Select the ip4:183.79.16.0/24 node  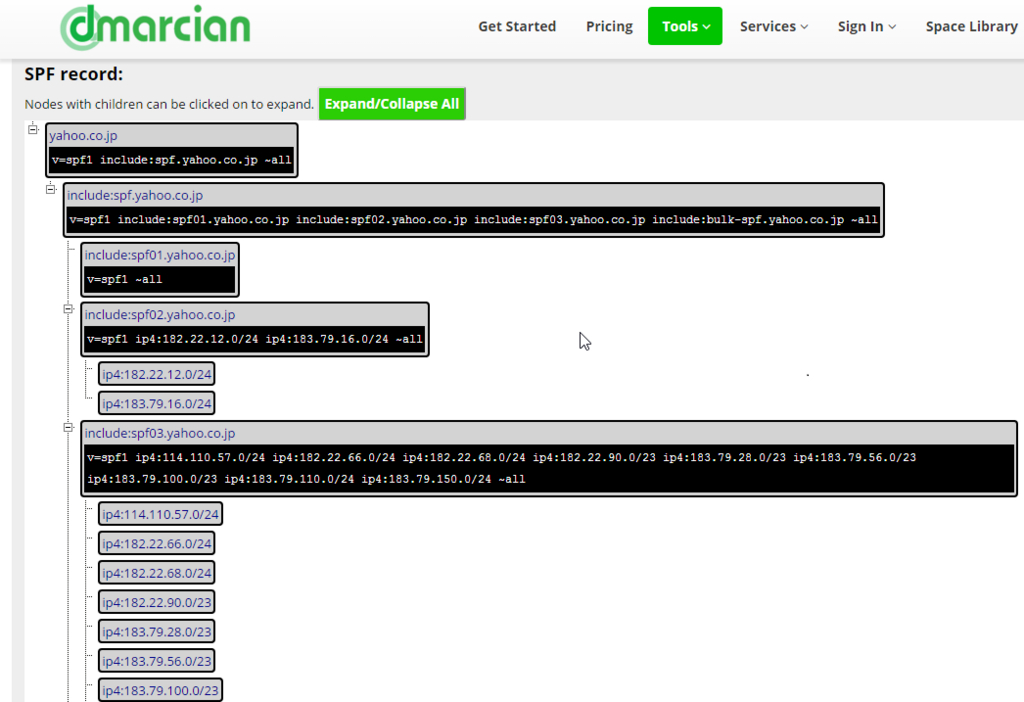point(157,404)
